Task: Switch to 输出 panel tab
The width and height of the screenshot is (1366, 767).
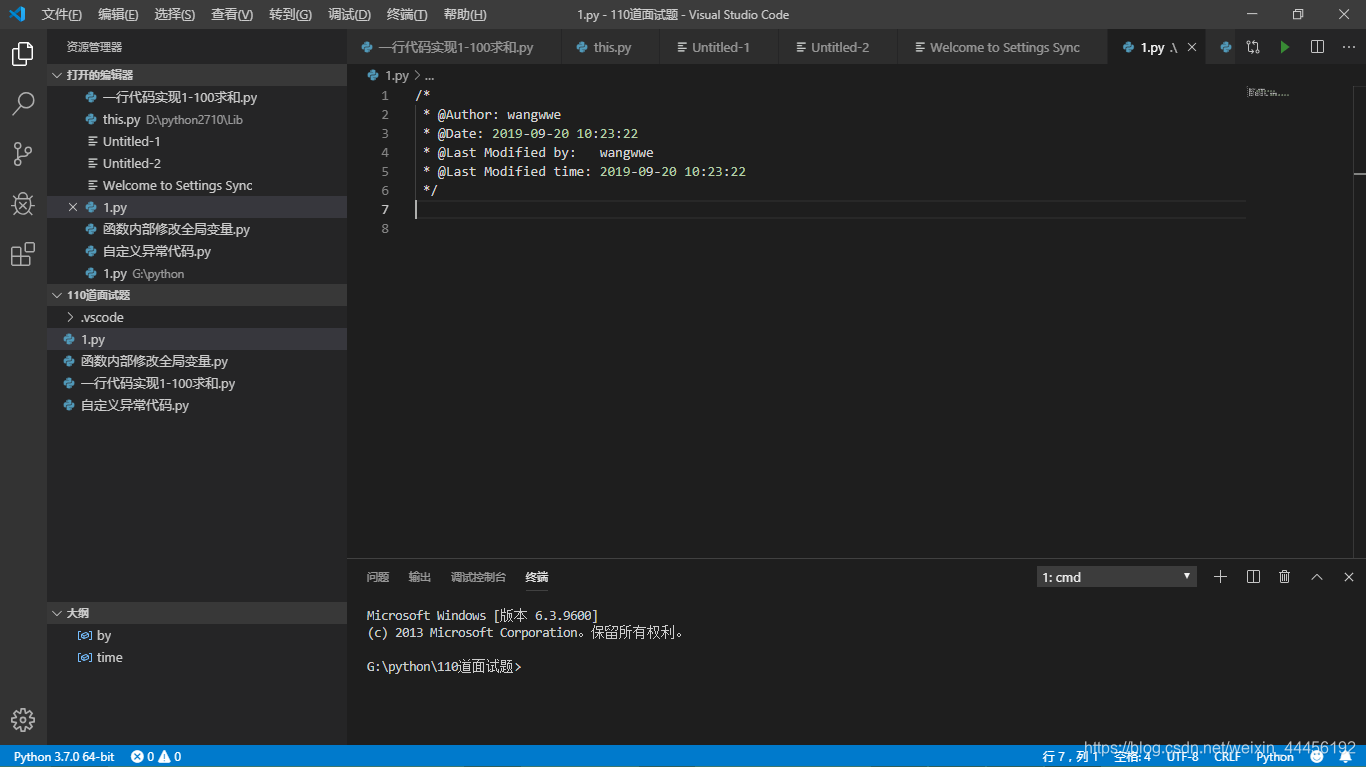Action: pos(420,577)
